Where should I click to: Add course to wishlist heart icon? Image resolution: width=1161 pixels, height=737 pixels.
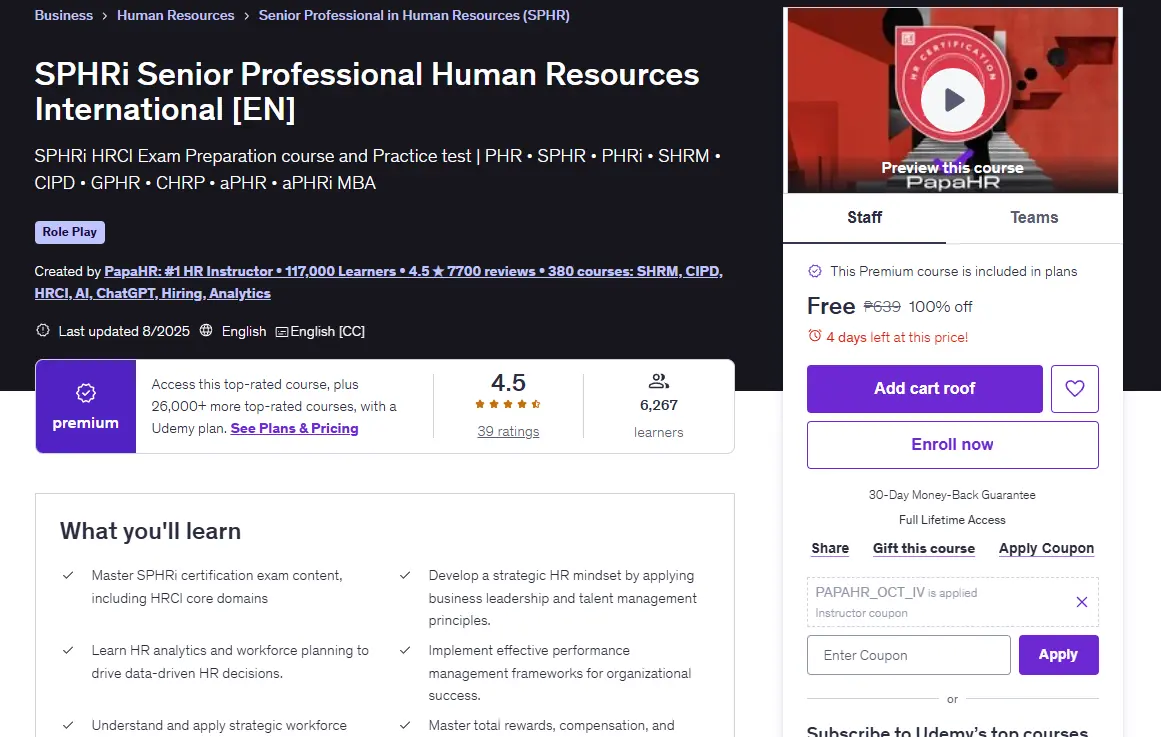point(1074,389)
